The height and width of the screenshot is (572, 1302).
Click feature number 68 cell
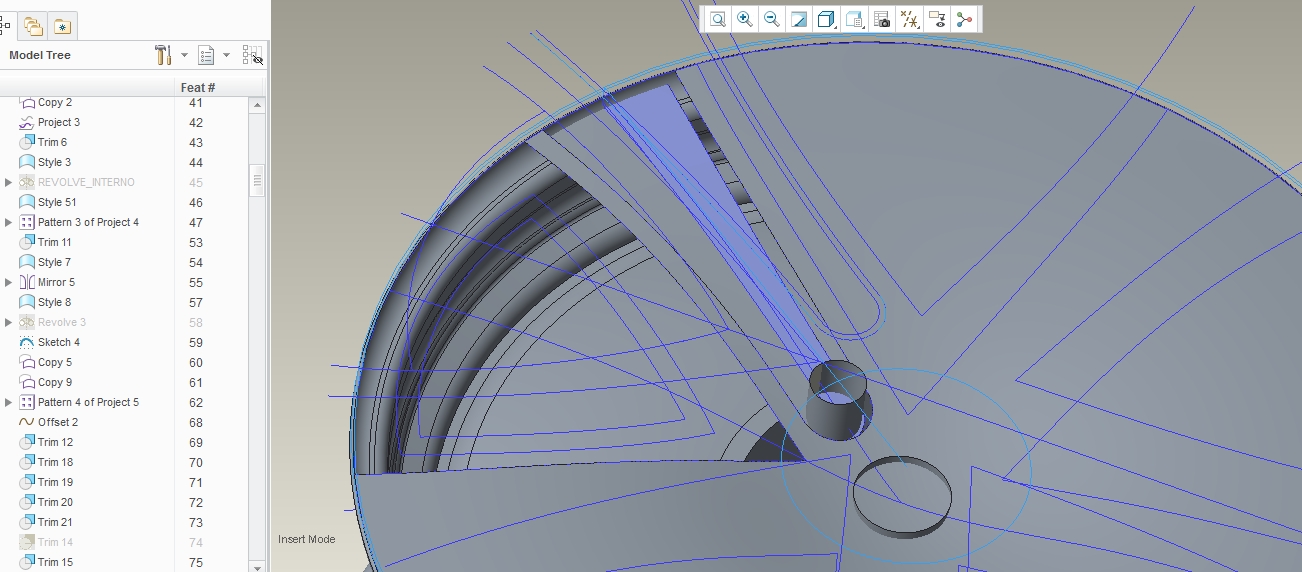point(196,422)
